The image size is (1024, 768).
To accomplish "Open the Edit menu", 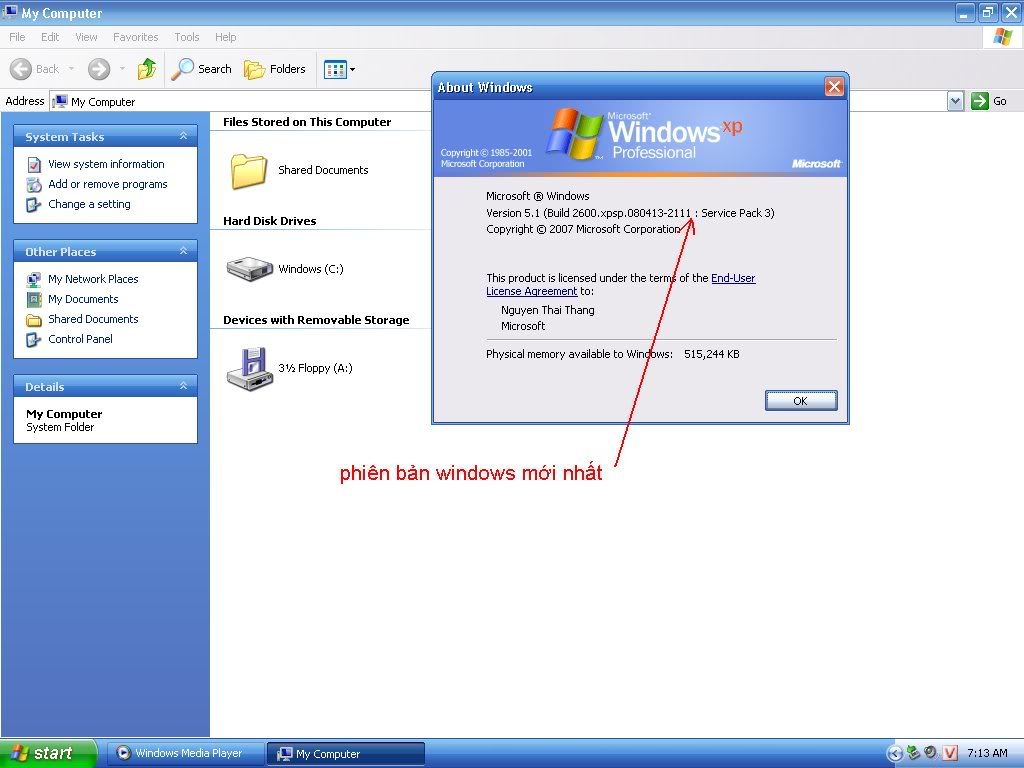I will pos(50,37).
